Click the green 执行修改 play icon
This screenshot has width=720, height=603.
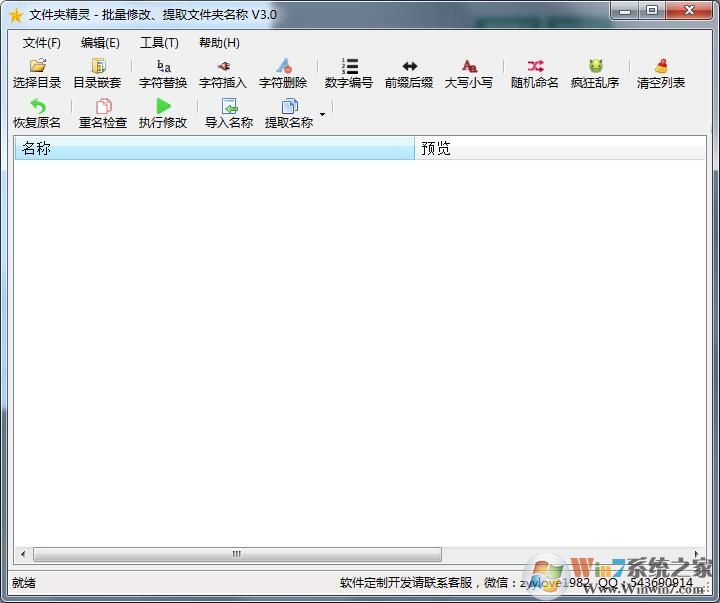click(163, 106)
